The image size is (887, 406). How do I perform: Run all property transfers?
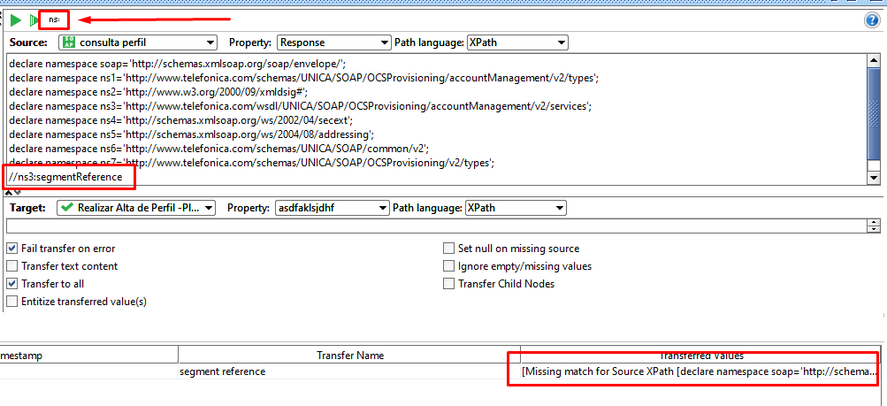(x=33, y=20)
